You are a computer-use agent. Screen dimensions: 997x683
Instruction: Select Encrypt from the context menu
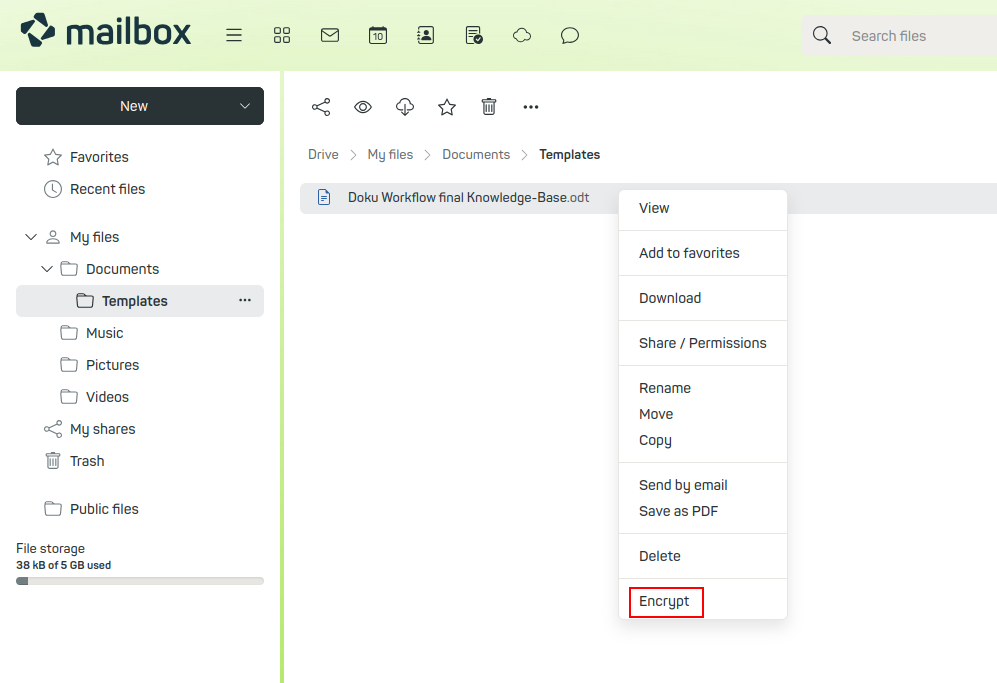(x=665, y=601)
